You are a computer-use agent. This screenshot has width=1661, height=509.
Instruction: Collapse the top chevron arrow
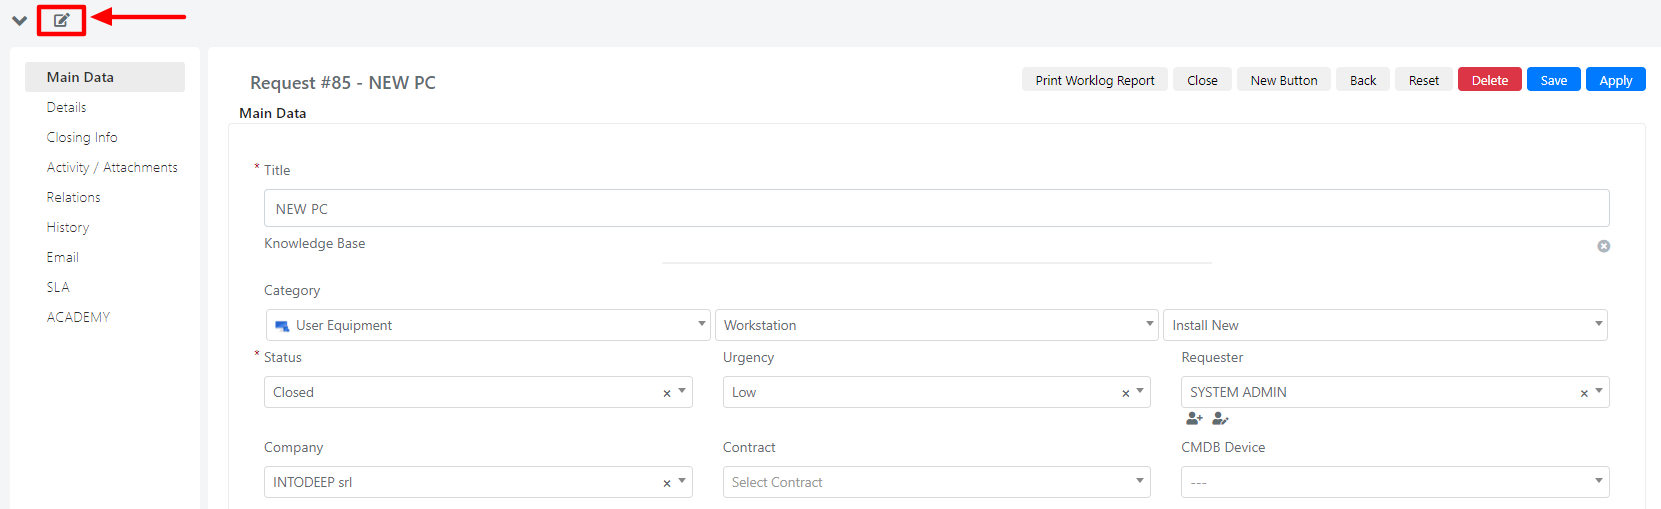click(x=19, y=20)
